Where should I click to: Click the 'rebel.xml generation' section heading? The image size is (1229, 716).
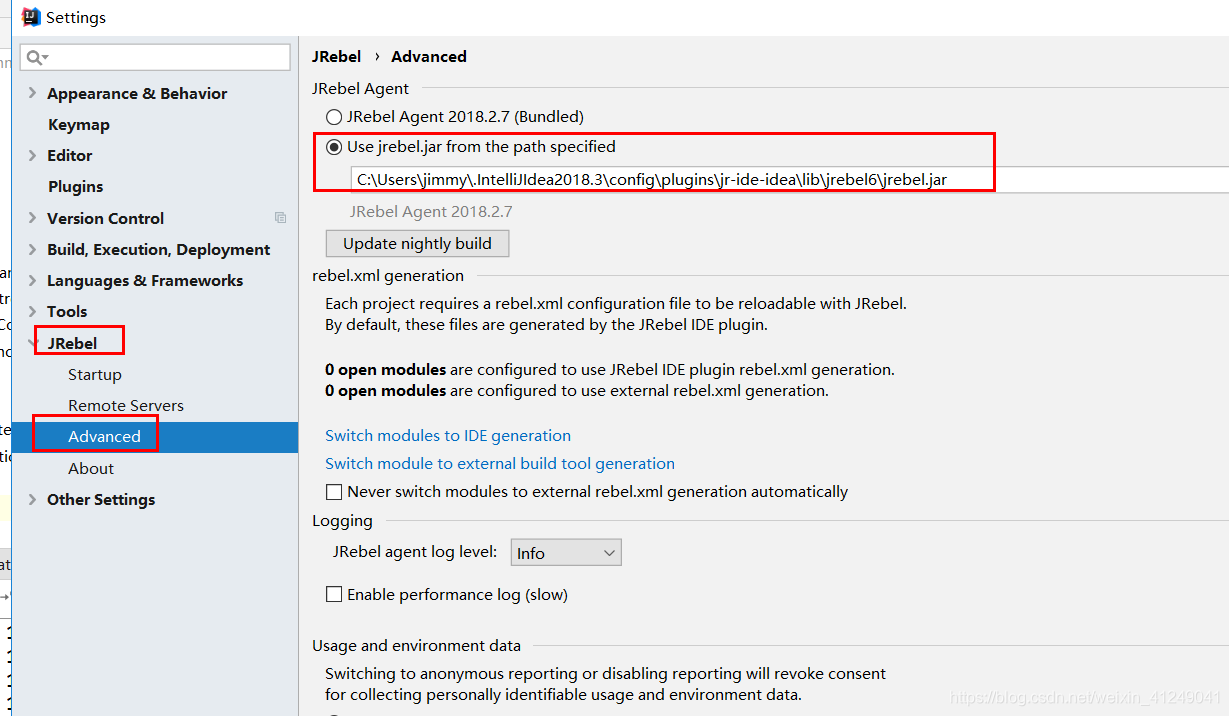tap(388, 276)
